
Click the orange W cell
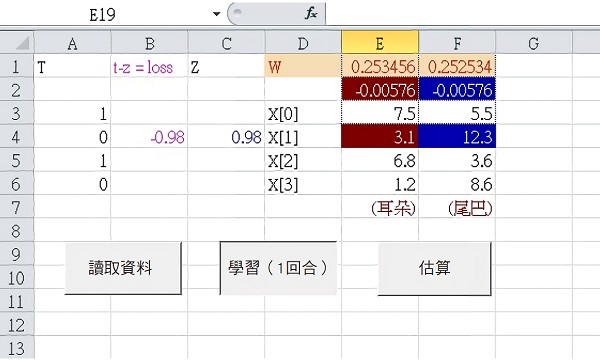tap(303, 66)
